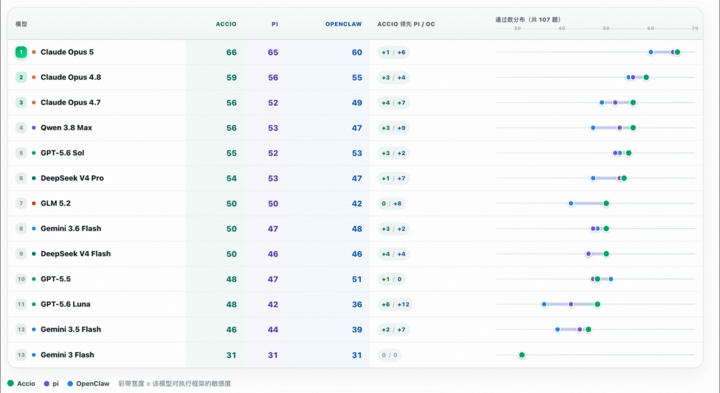
Task: Click the 0 / 0 badge for Gemini 3 Flash
Action: coord(389,355)
